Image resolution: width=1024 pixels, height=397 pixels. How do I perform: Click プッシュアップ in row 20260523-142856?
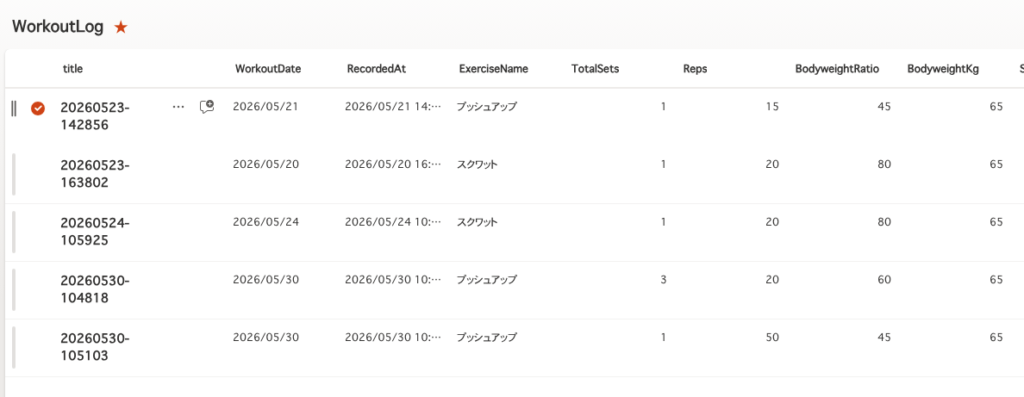487,106
